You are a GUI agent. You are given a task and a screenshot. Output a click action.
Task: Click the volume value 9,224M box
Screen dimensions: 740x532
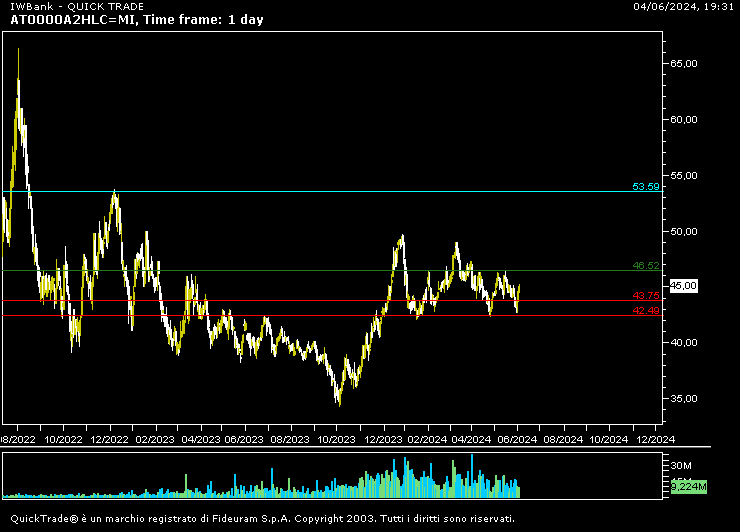pos(689,487)
